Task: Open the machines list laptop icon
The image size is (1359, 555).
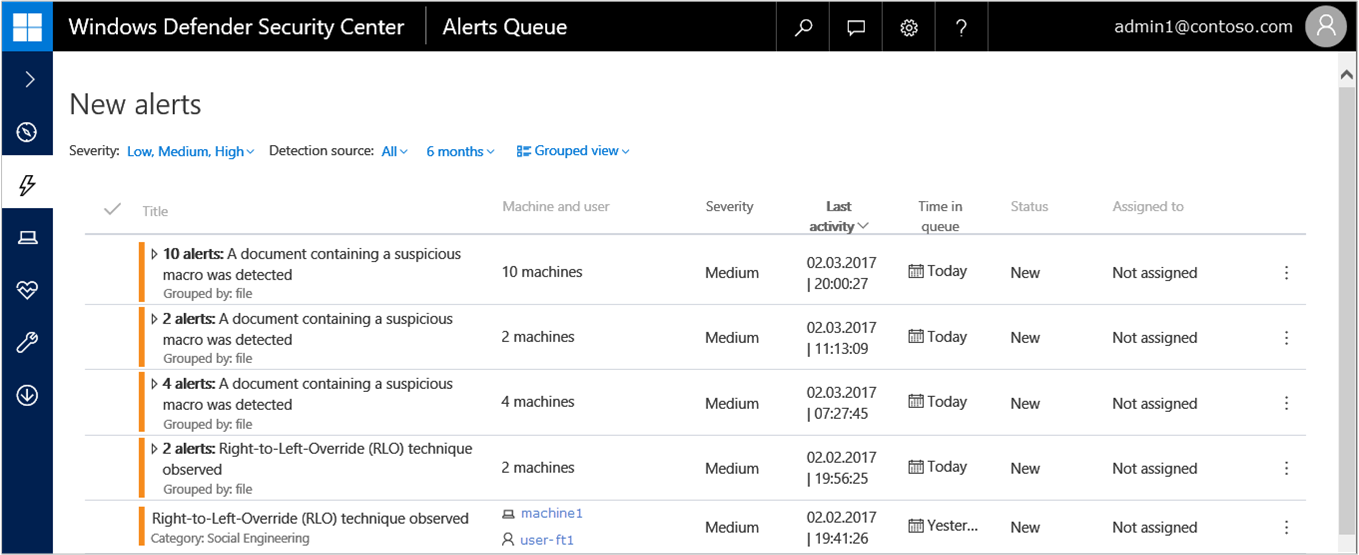Action: 27,238
